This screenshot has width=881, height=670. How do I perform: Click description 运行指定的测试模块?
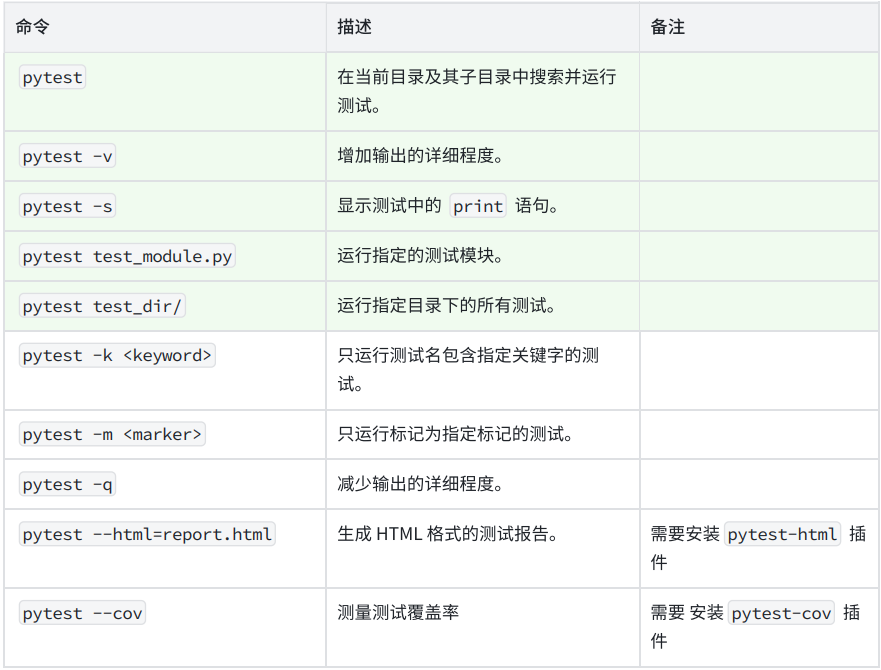pos(420,256)
